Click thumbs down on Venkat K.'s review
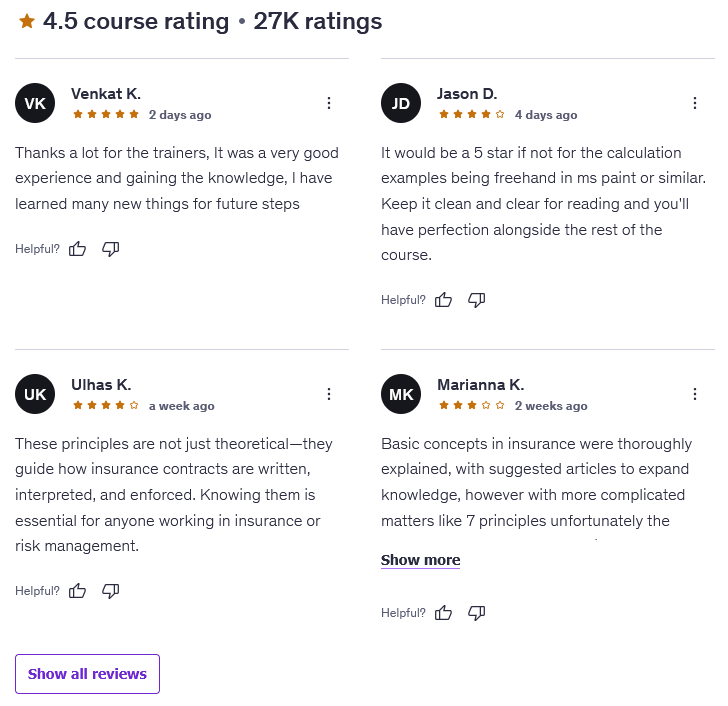Viewport: 728px width, 706px height. tap(111, 249)
